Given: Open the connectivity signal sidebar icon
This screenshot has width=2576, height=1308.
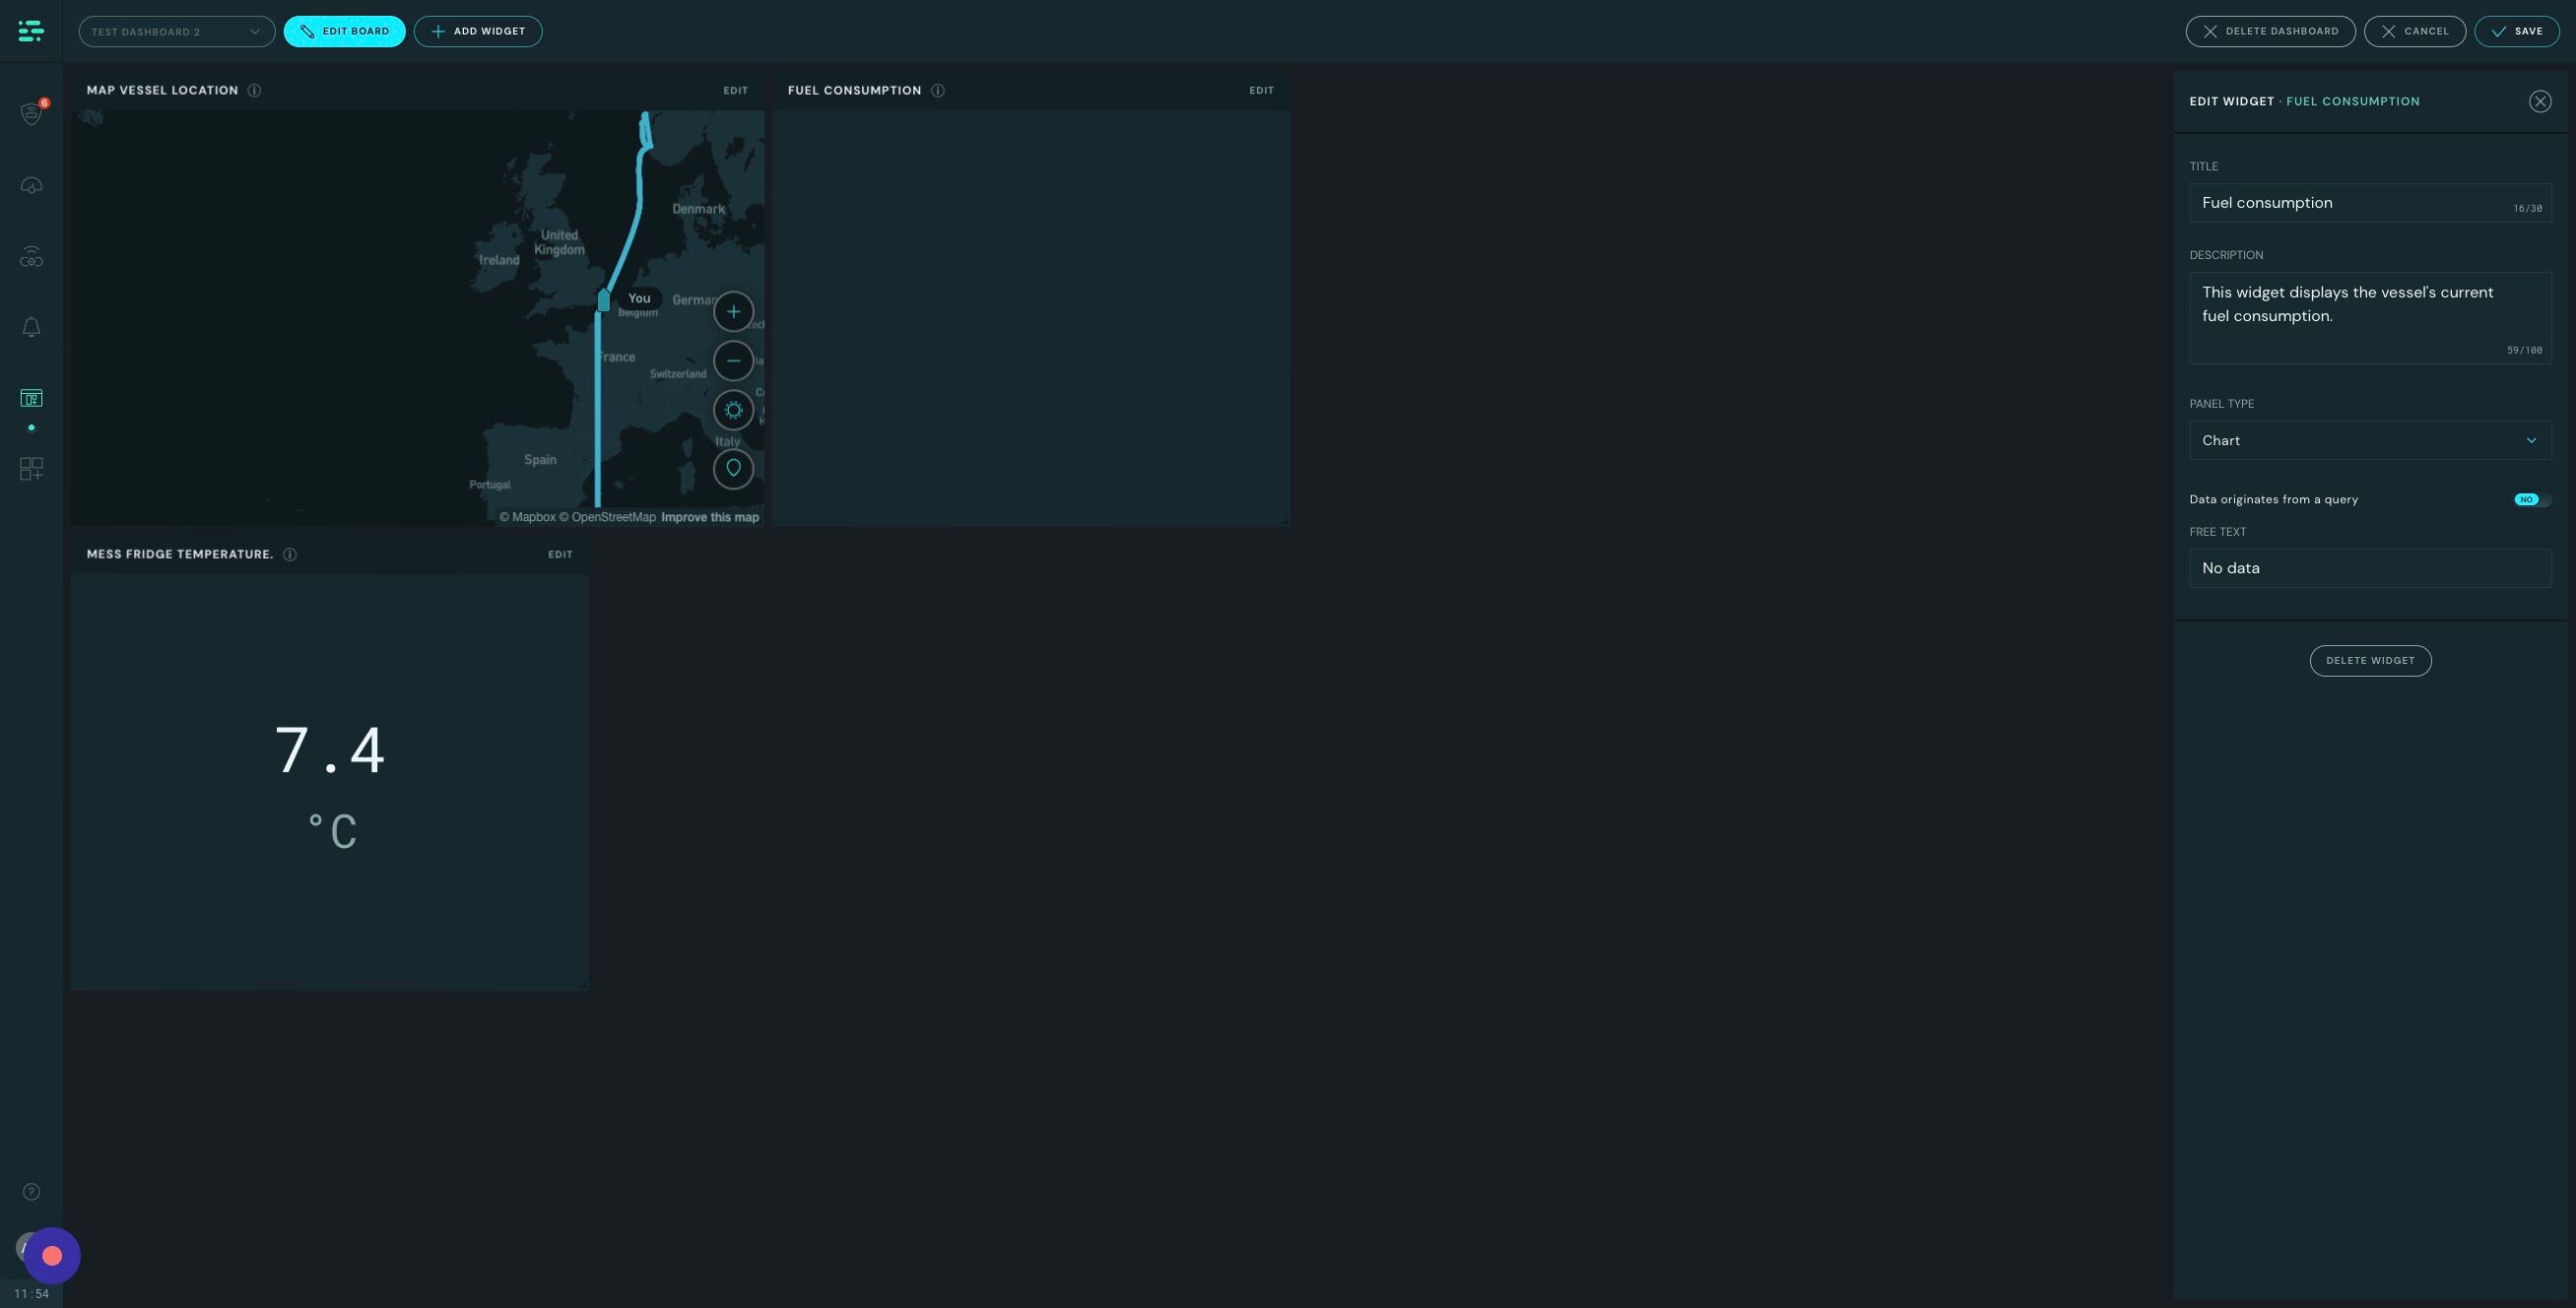Looking at the screenshot, I should tap(31, 257).
